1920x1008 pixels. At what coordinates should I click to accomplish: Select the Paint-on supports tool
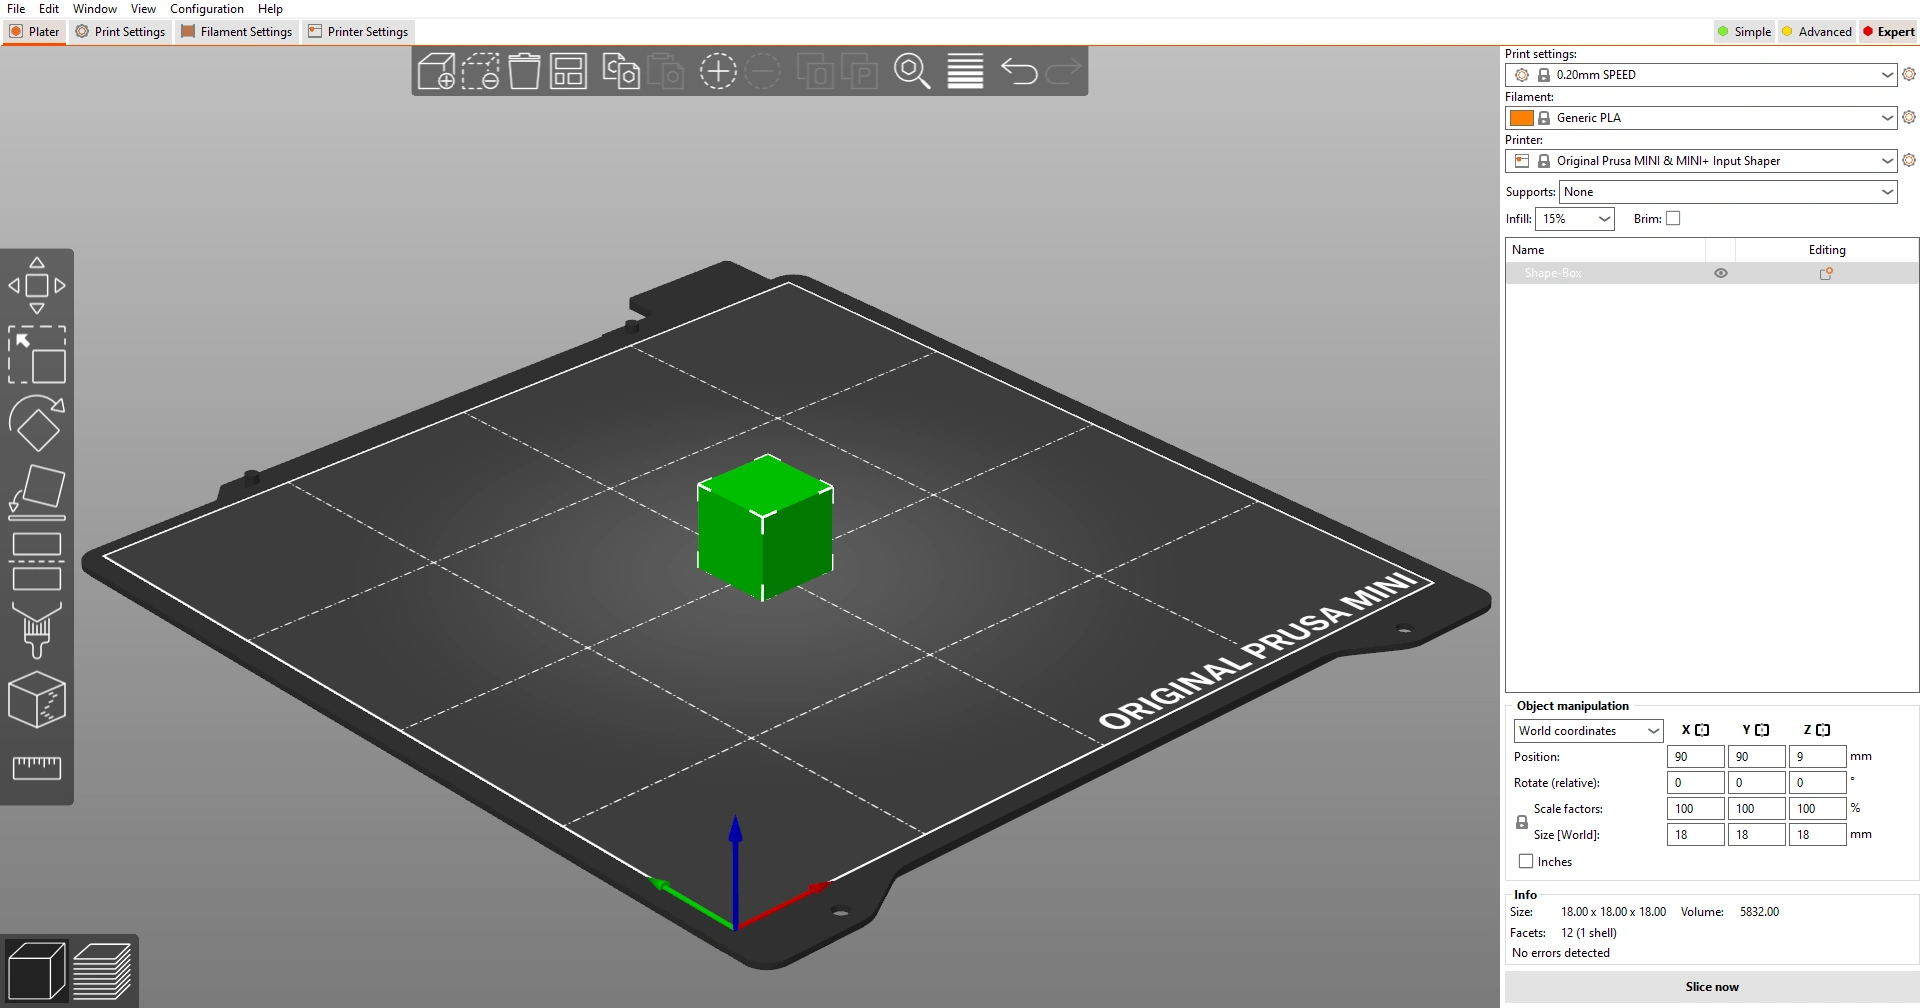click(37, 630)
